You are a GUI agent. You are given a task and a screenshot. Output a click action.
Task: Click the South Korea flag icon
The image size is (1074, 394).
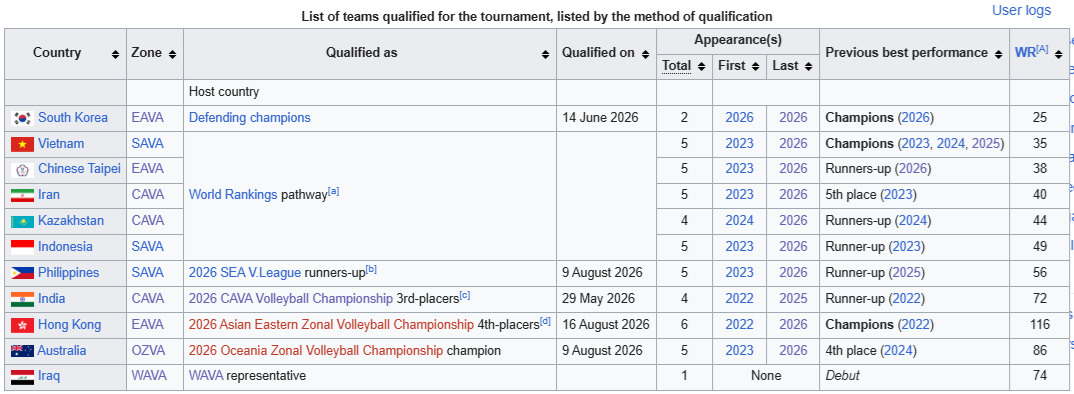(23, 118)
